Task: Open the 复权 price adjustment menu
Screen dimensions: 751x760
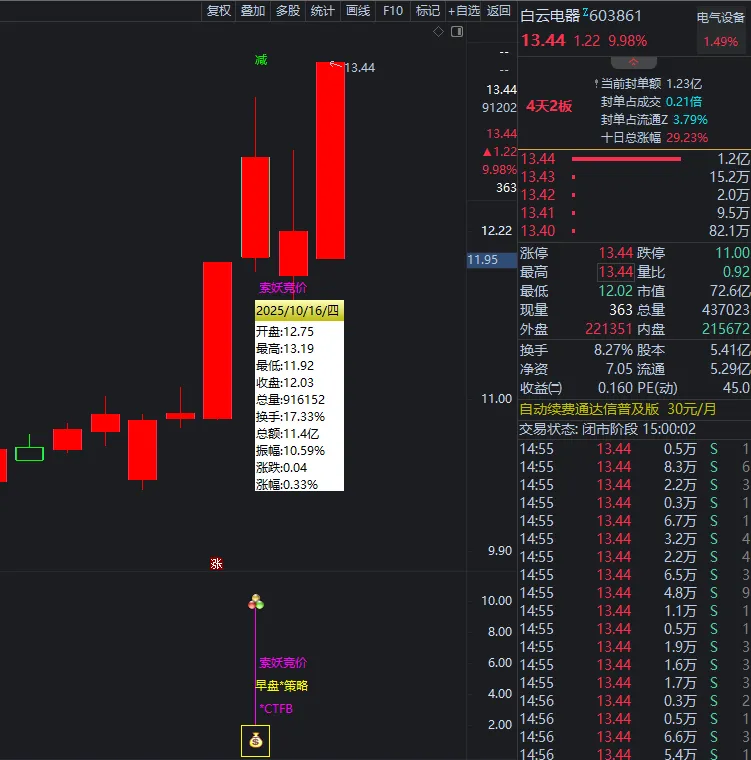Action: tap(218, 11)
